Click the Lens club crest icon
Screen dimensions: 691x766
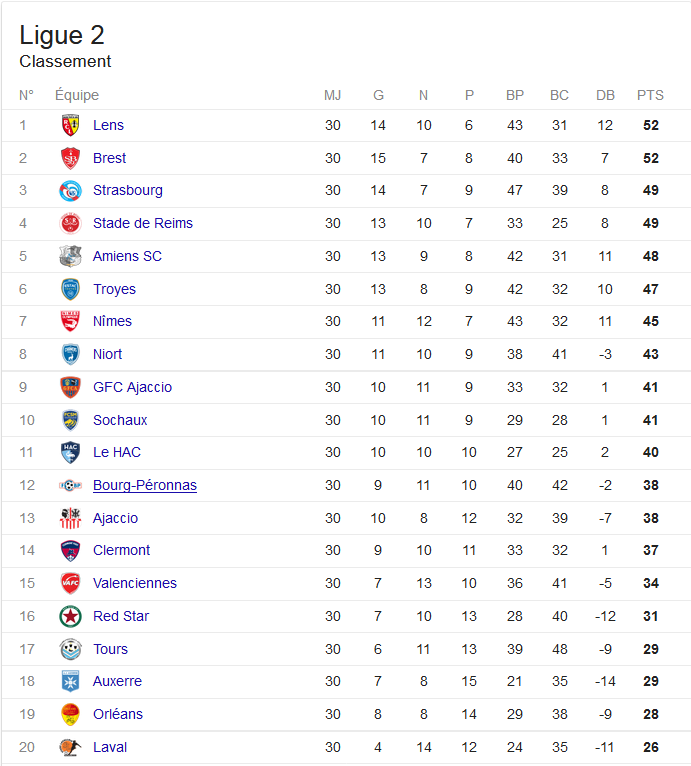70,125
